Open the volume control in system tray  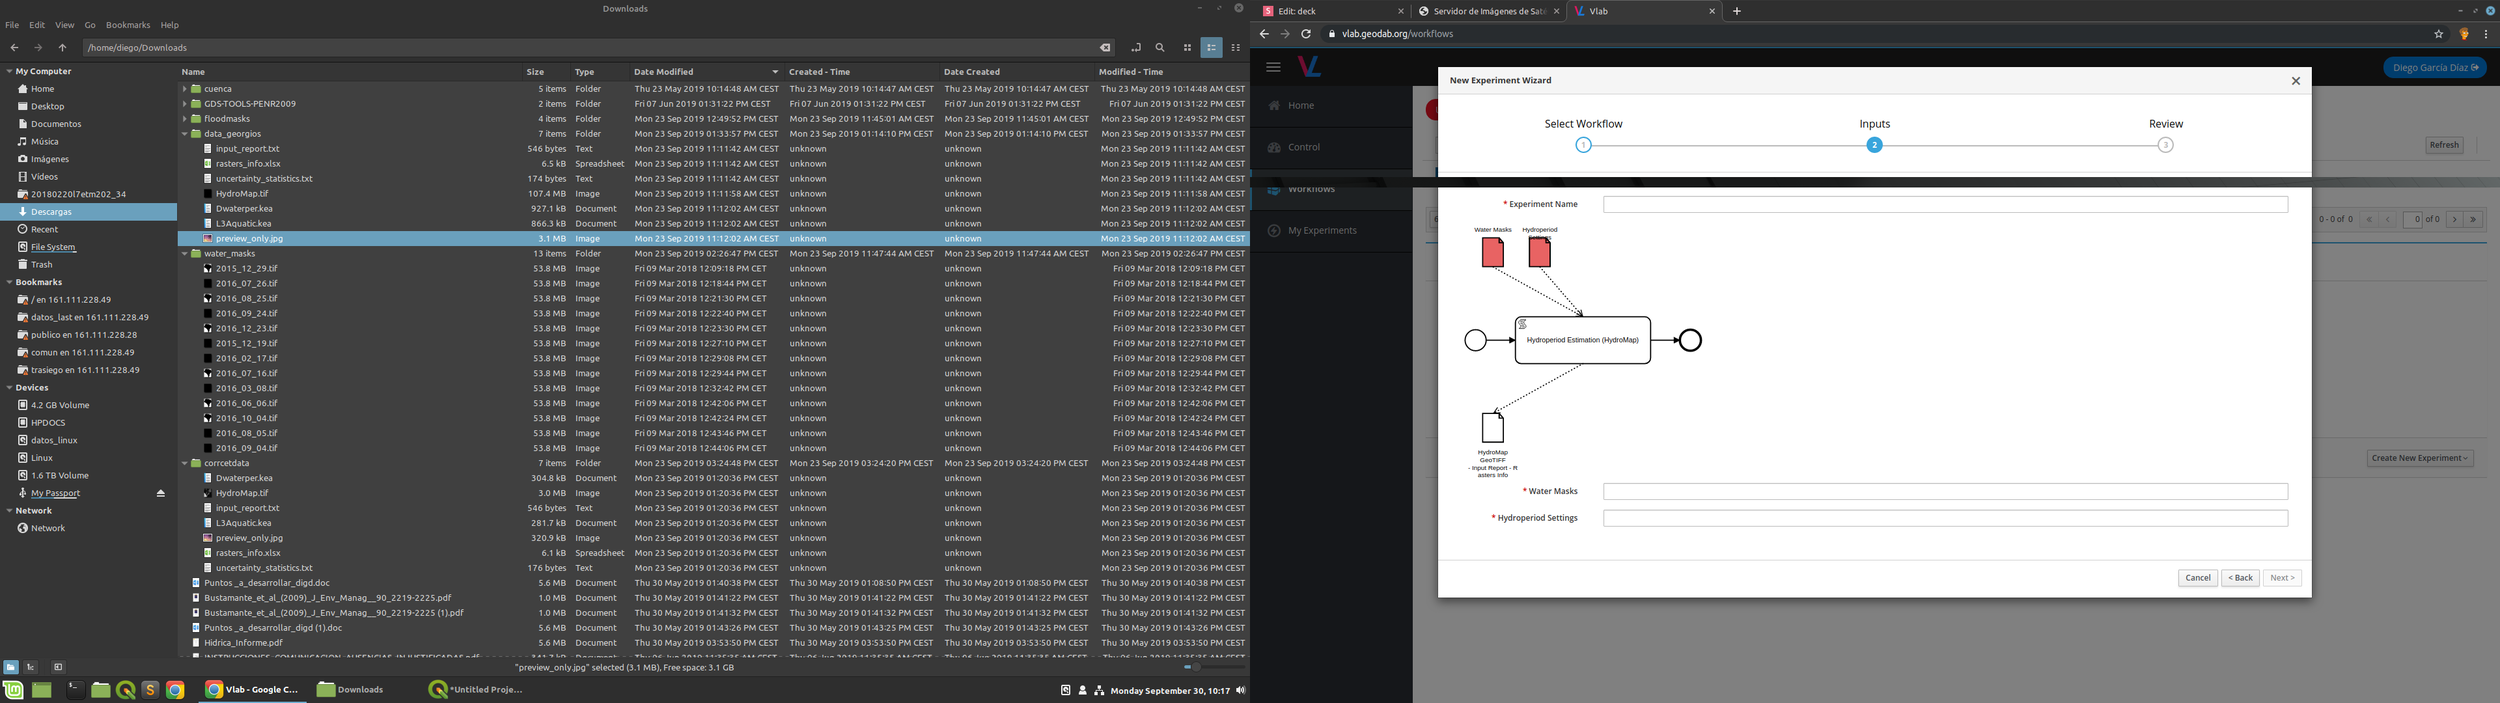pos(1240,690)
